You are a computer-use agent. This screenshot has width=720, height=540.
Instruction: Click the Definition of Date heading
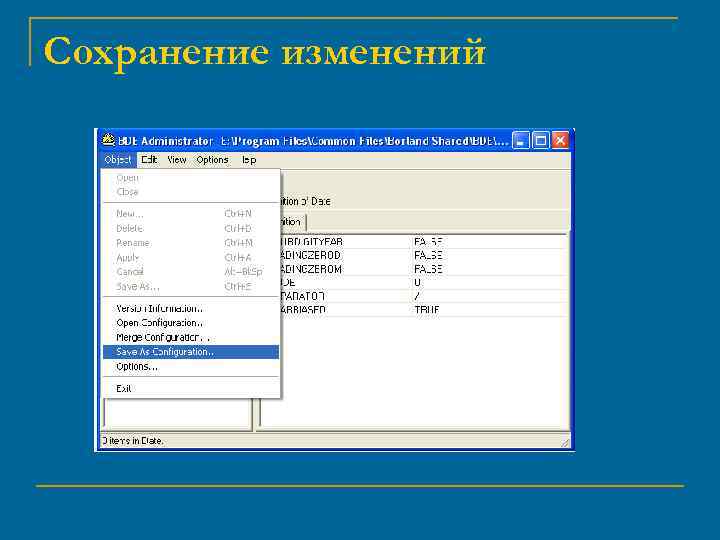coord(305,201)
